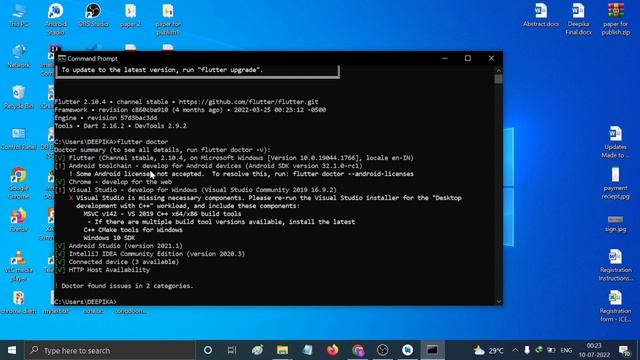Select the Registration Instructions document icon

click(616, 265)
